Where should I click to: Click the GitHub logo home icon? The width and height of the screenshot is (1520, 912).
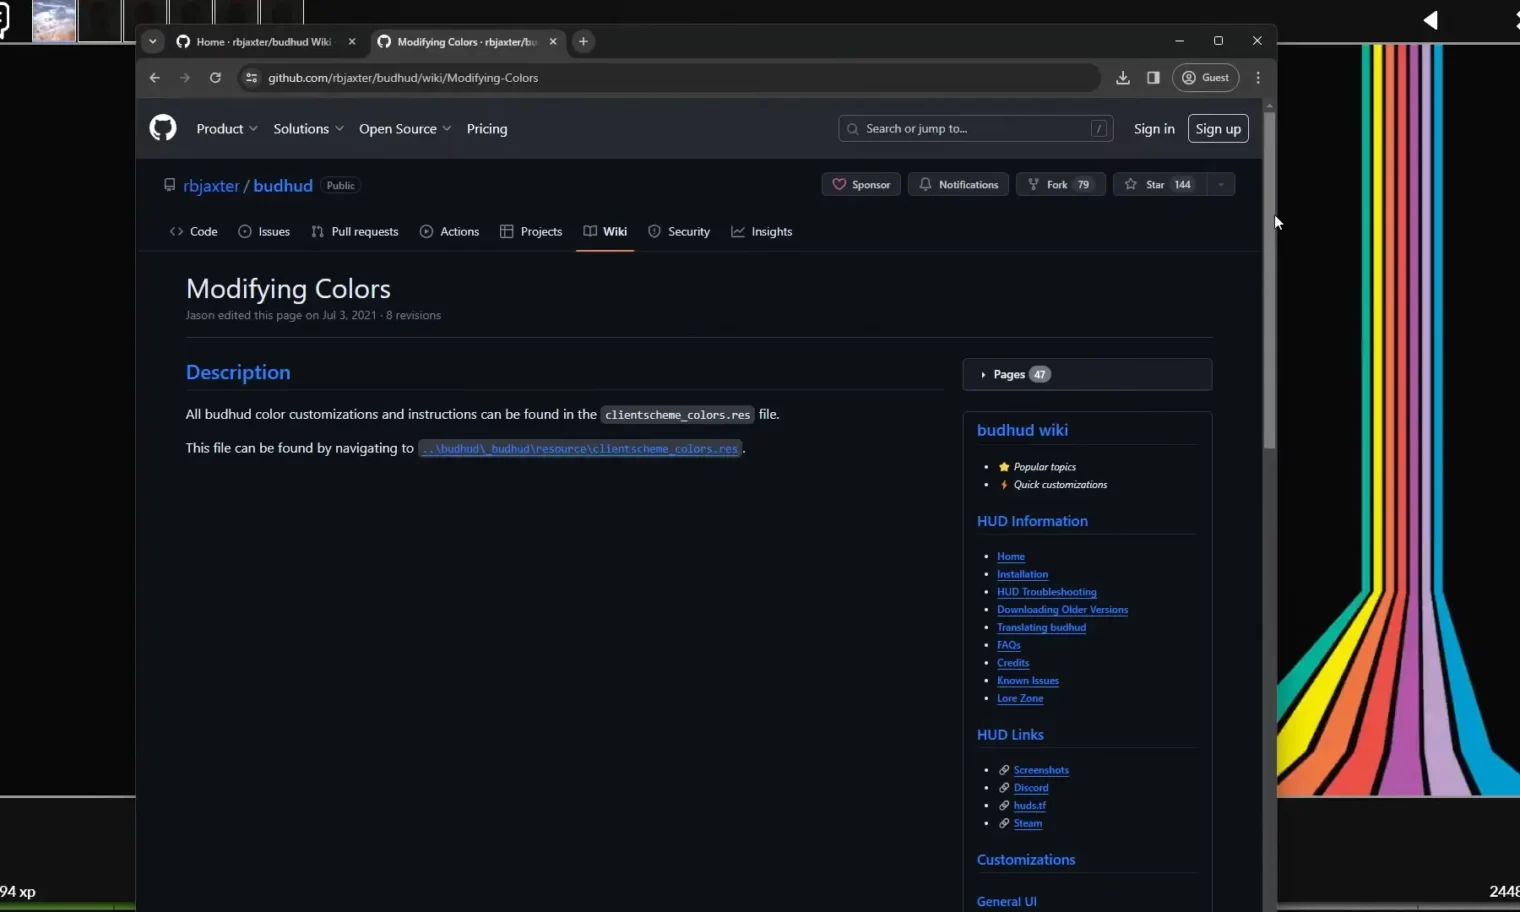[x=163, y=128]
